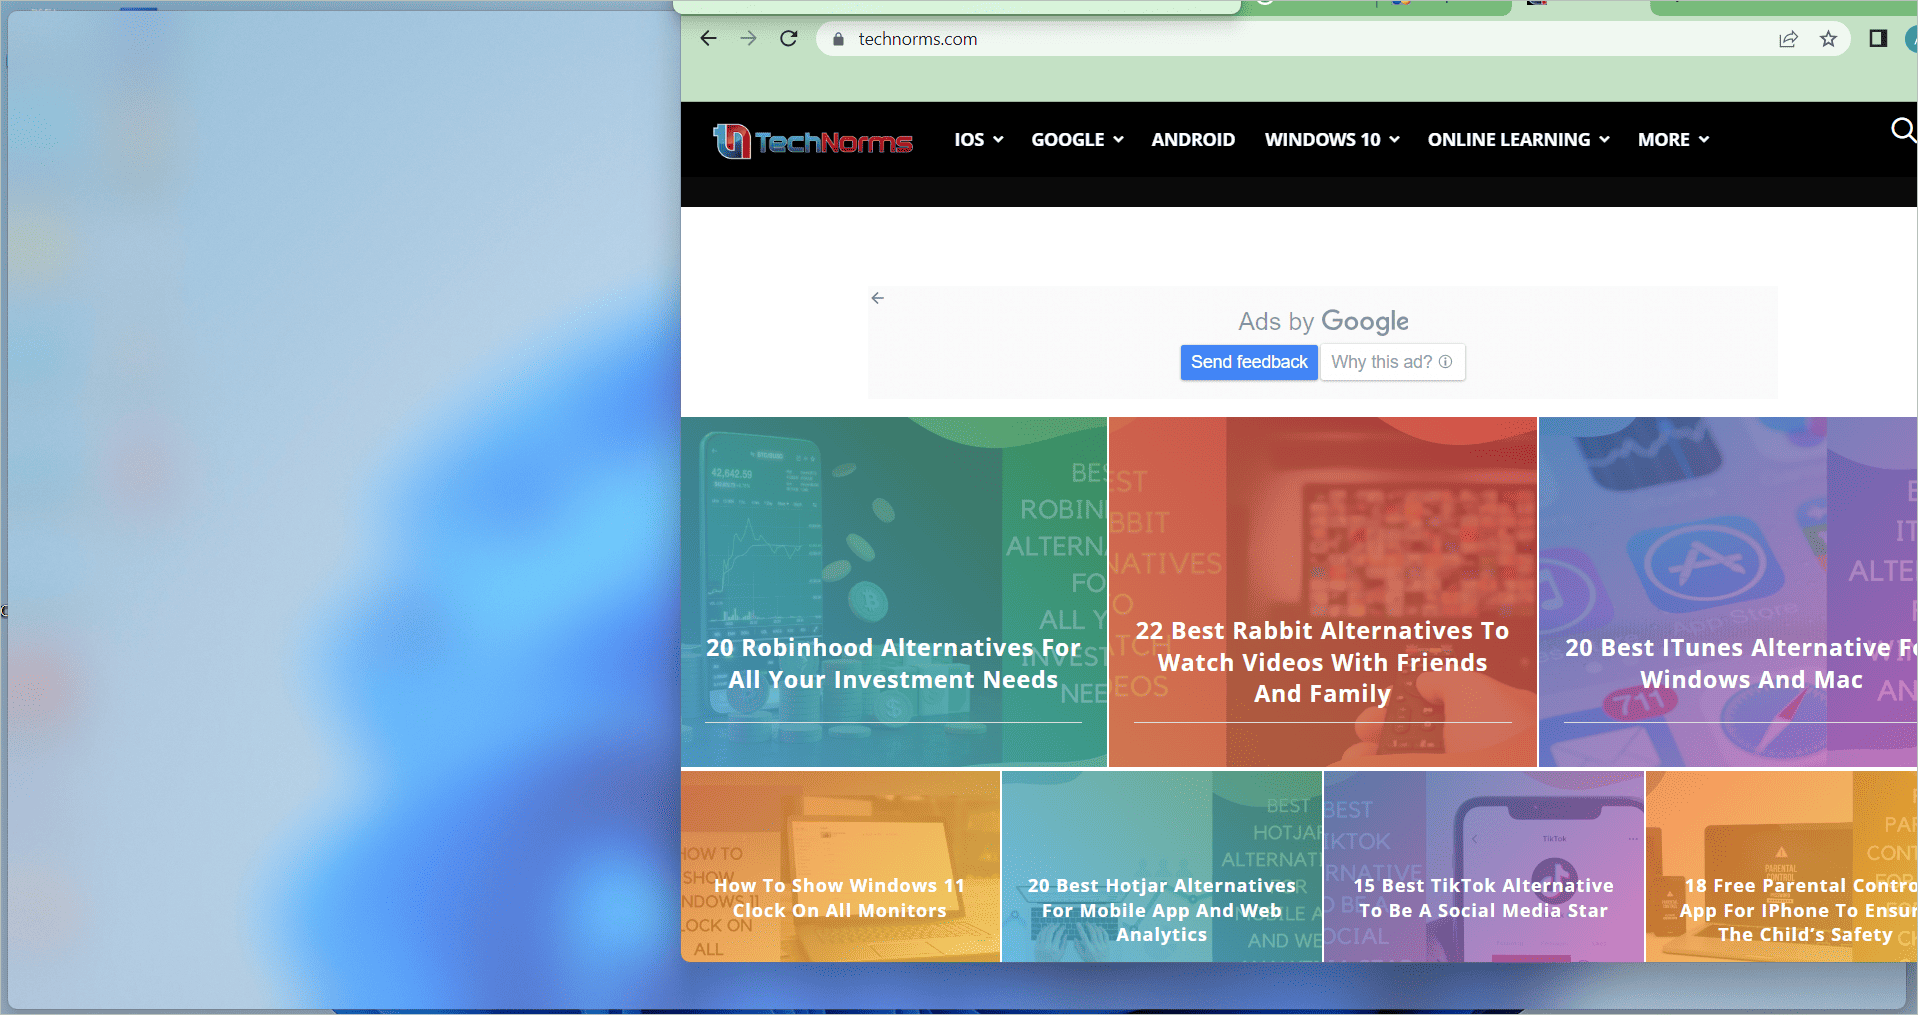Open the site search magnifier icon
This screenshot has width=1918, height=1015.
click(x=1902, y=130)
